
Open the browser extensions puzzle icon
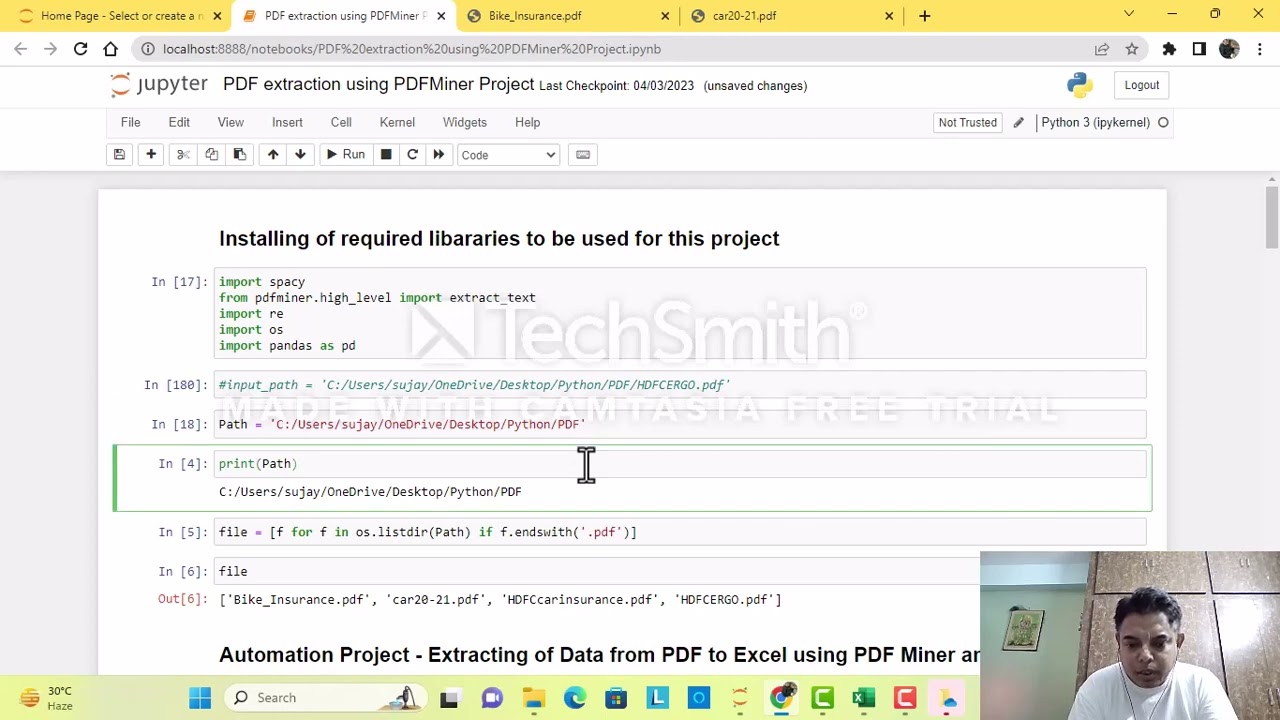tap(1169, 49)
